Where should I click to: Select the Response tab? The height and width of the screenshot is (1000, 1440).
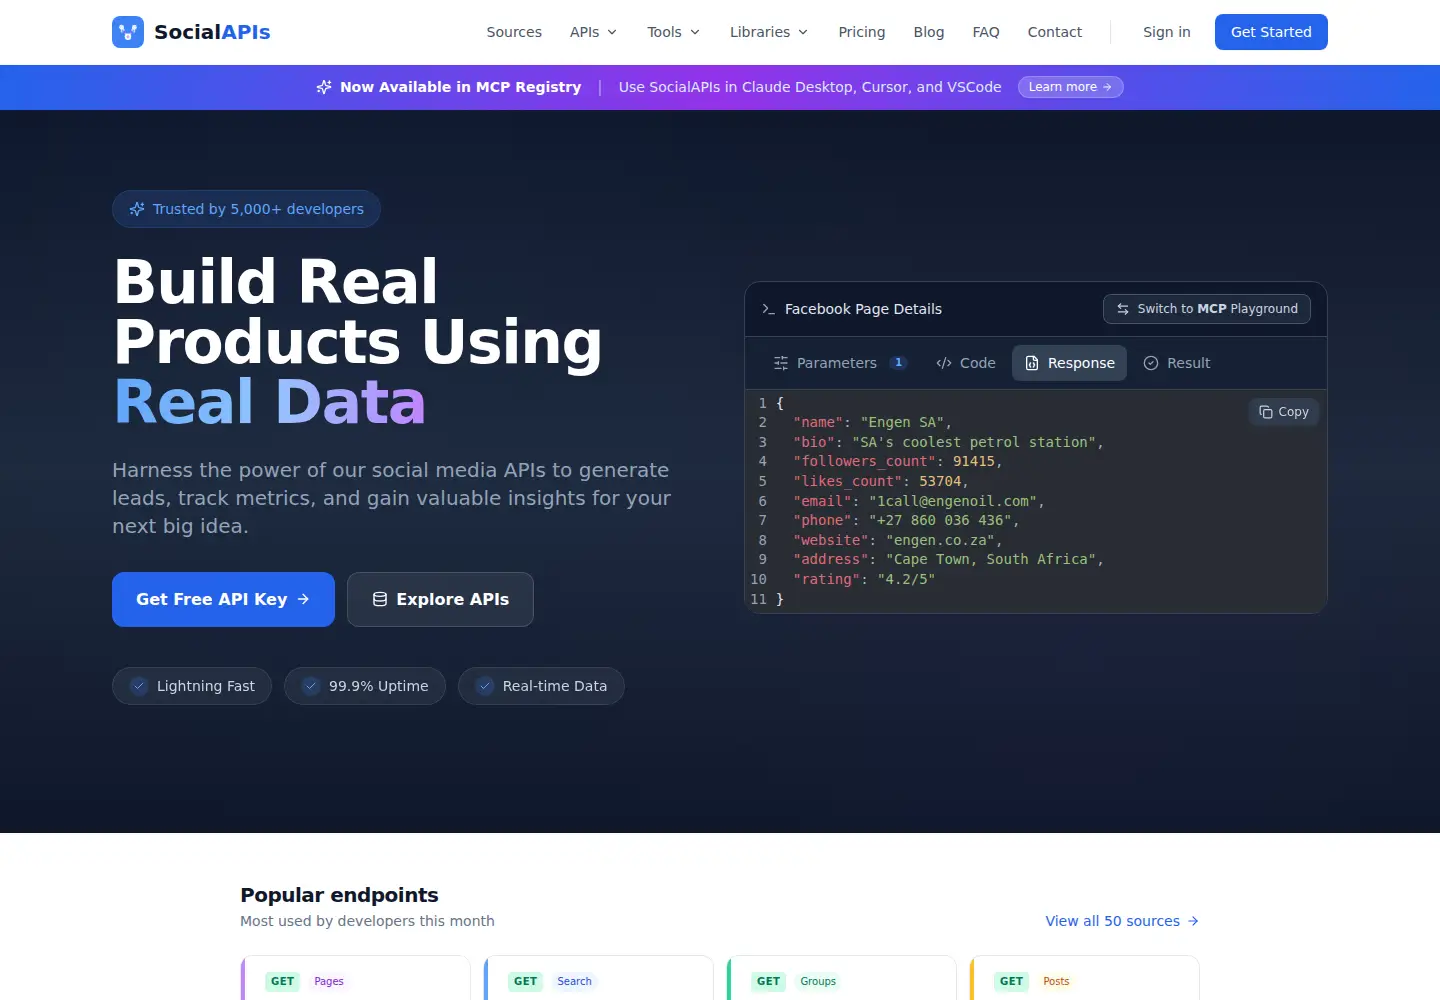click(x=1069, y=363)
